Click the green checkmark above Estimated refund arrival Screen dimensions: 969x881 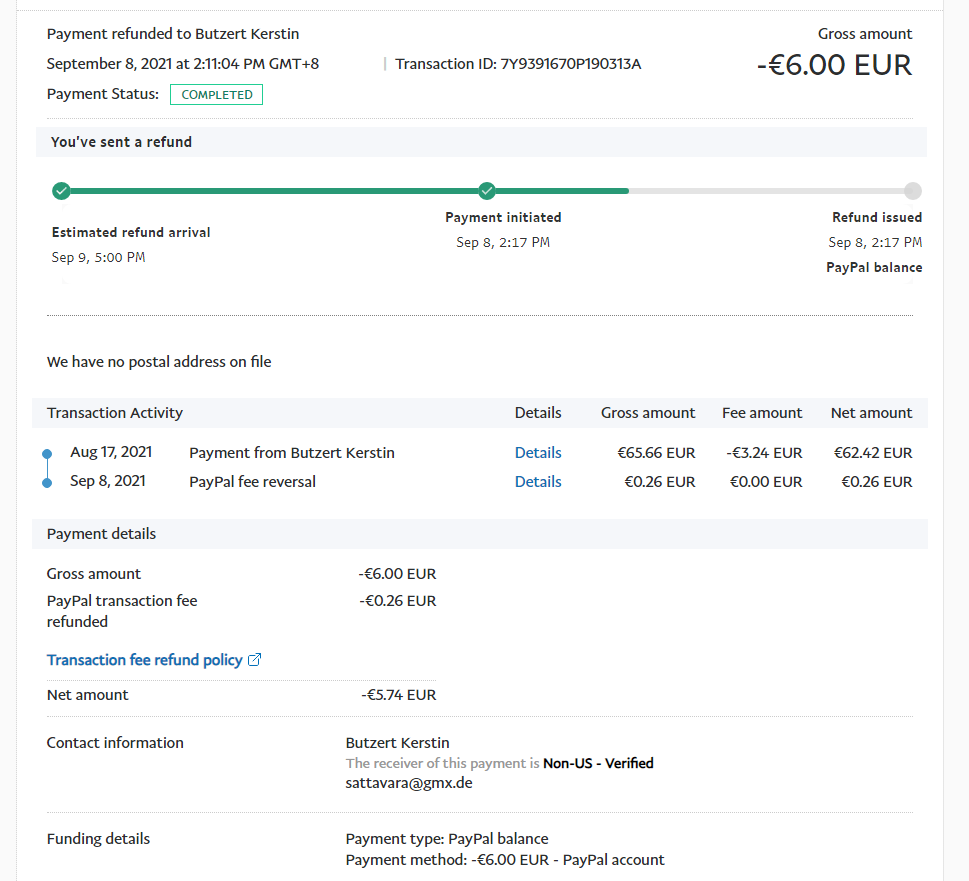pyautogui.click(x=61, y=191)
